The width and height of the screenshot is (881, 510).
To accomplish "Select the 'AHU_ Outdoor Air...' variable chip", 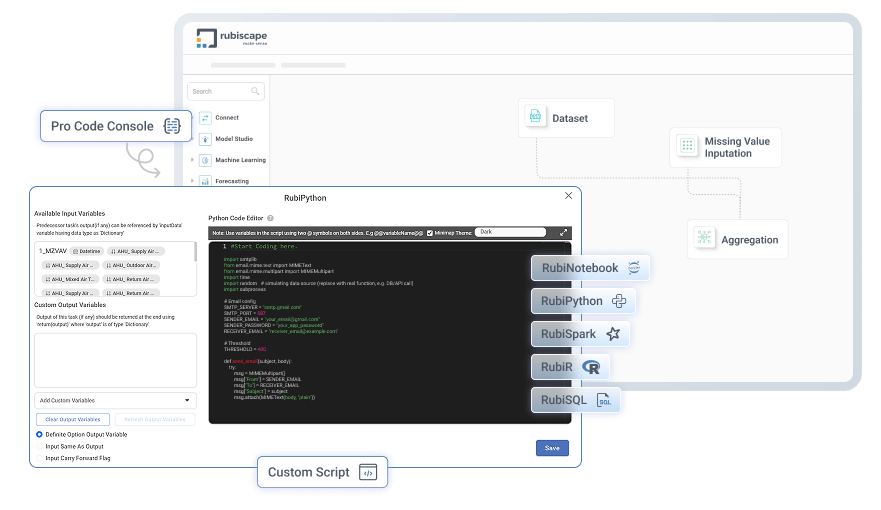I will [133, 265].
